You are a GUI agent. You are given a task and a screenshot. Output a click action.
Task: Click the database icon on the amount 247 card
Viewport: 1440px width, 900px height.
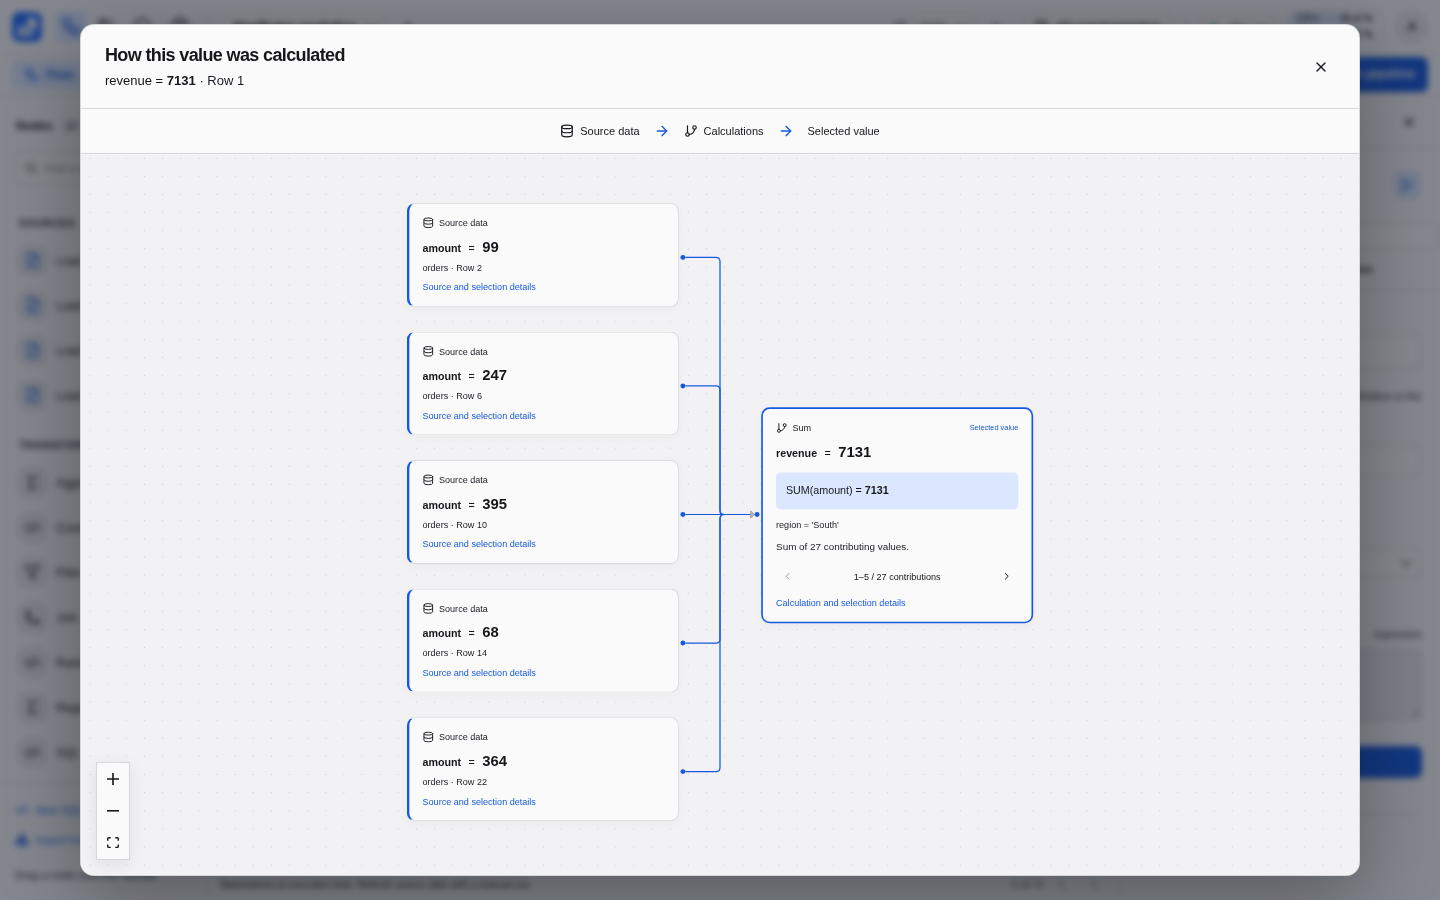(428, 352)
